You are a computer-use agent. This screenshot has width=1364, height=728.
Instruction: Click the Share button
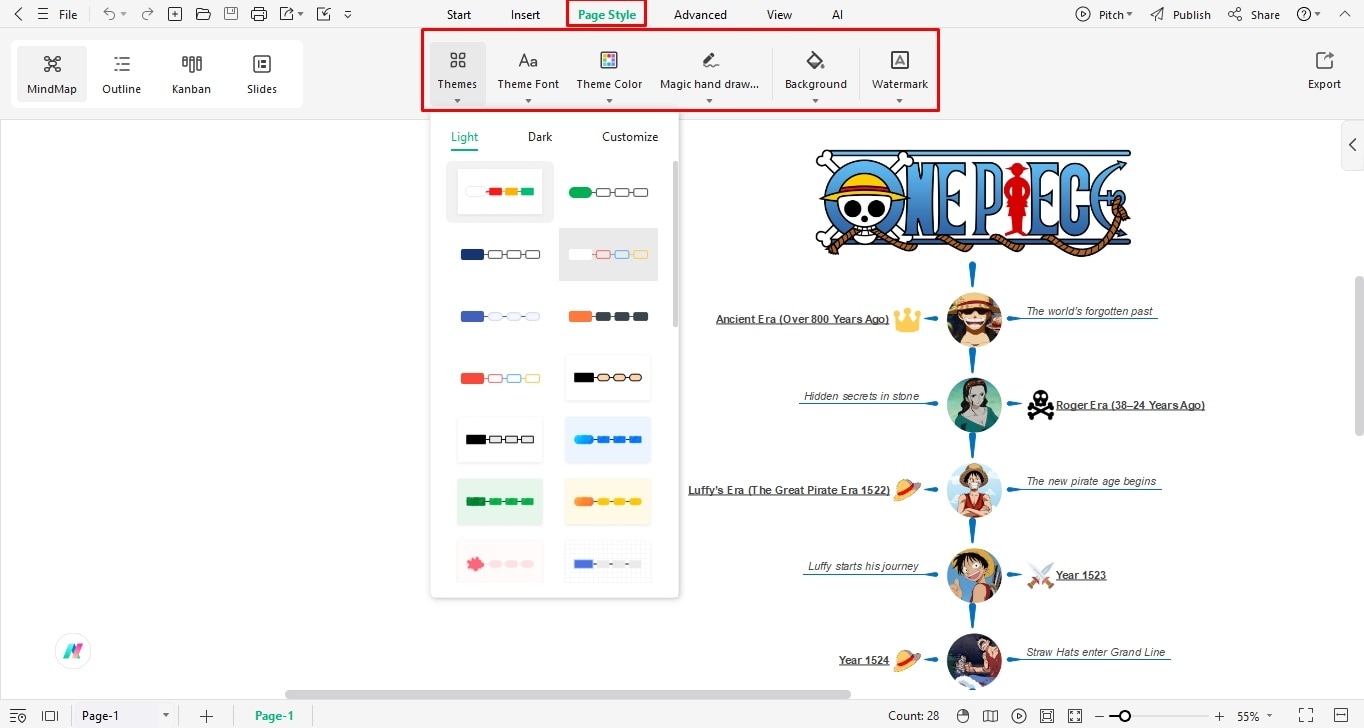coord(1254,15)
